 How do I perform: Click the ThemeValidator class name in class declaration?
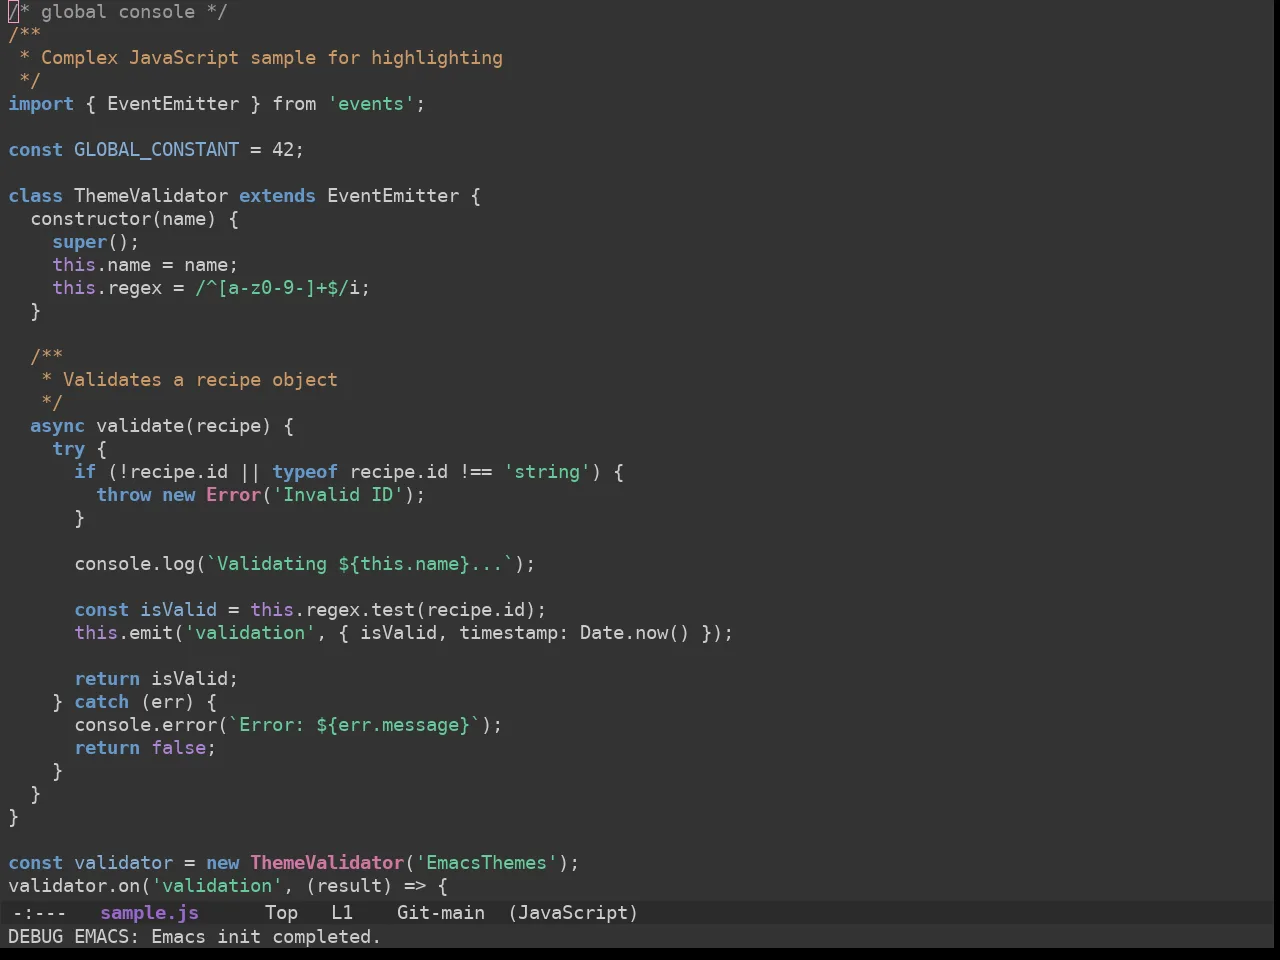coord(151,196)
